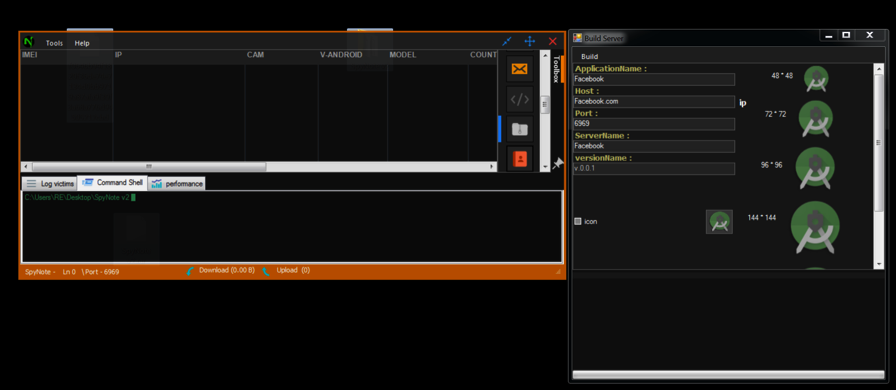The height and width of the screenshot is (390, 896).
Task: Click the ServerName input field
Action: click(654, 146)
